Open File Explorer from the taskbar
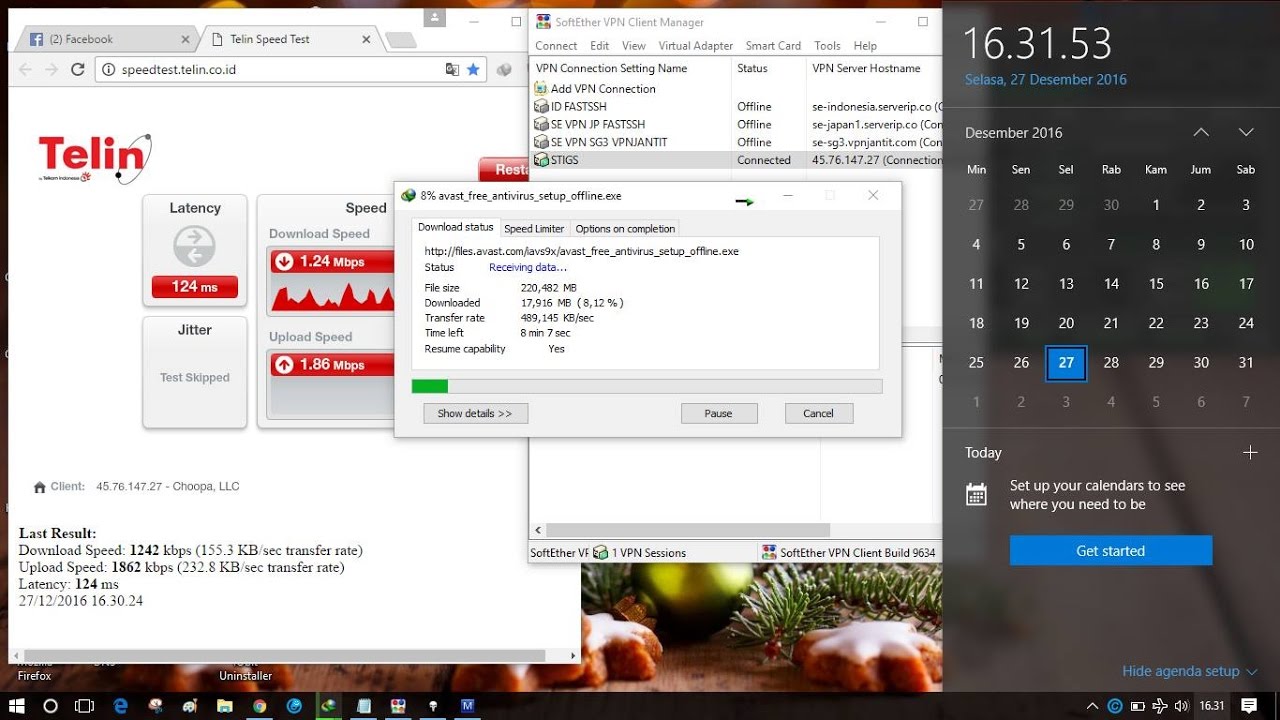This screenshot has width=1280, height=720. pyautogui.click(x=225, y=705)
